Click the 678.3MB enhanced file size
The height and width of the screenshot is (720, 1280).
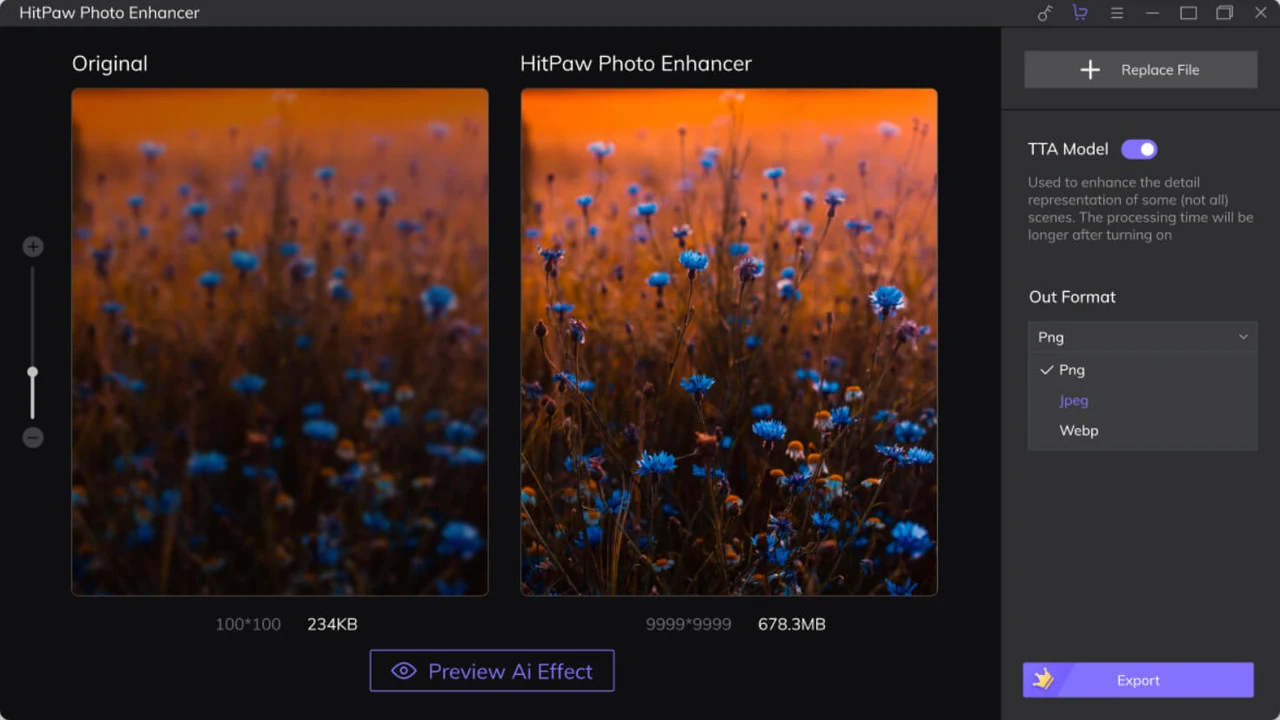[x=792, y=624]
